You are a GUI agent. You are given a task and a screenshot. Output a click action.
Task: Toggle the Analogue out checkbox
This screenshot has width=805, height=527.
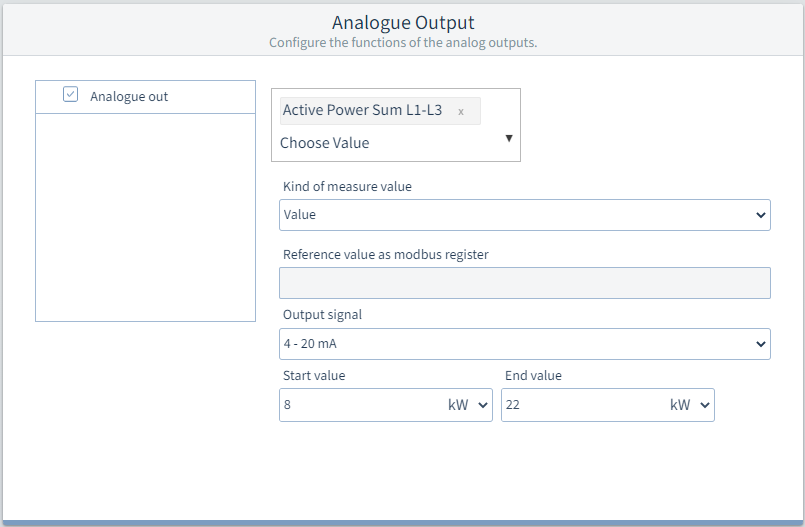click(70, 94)
